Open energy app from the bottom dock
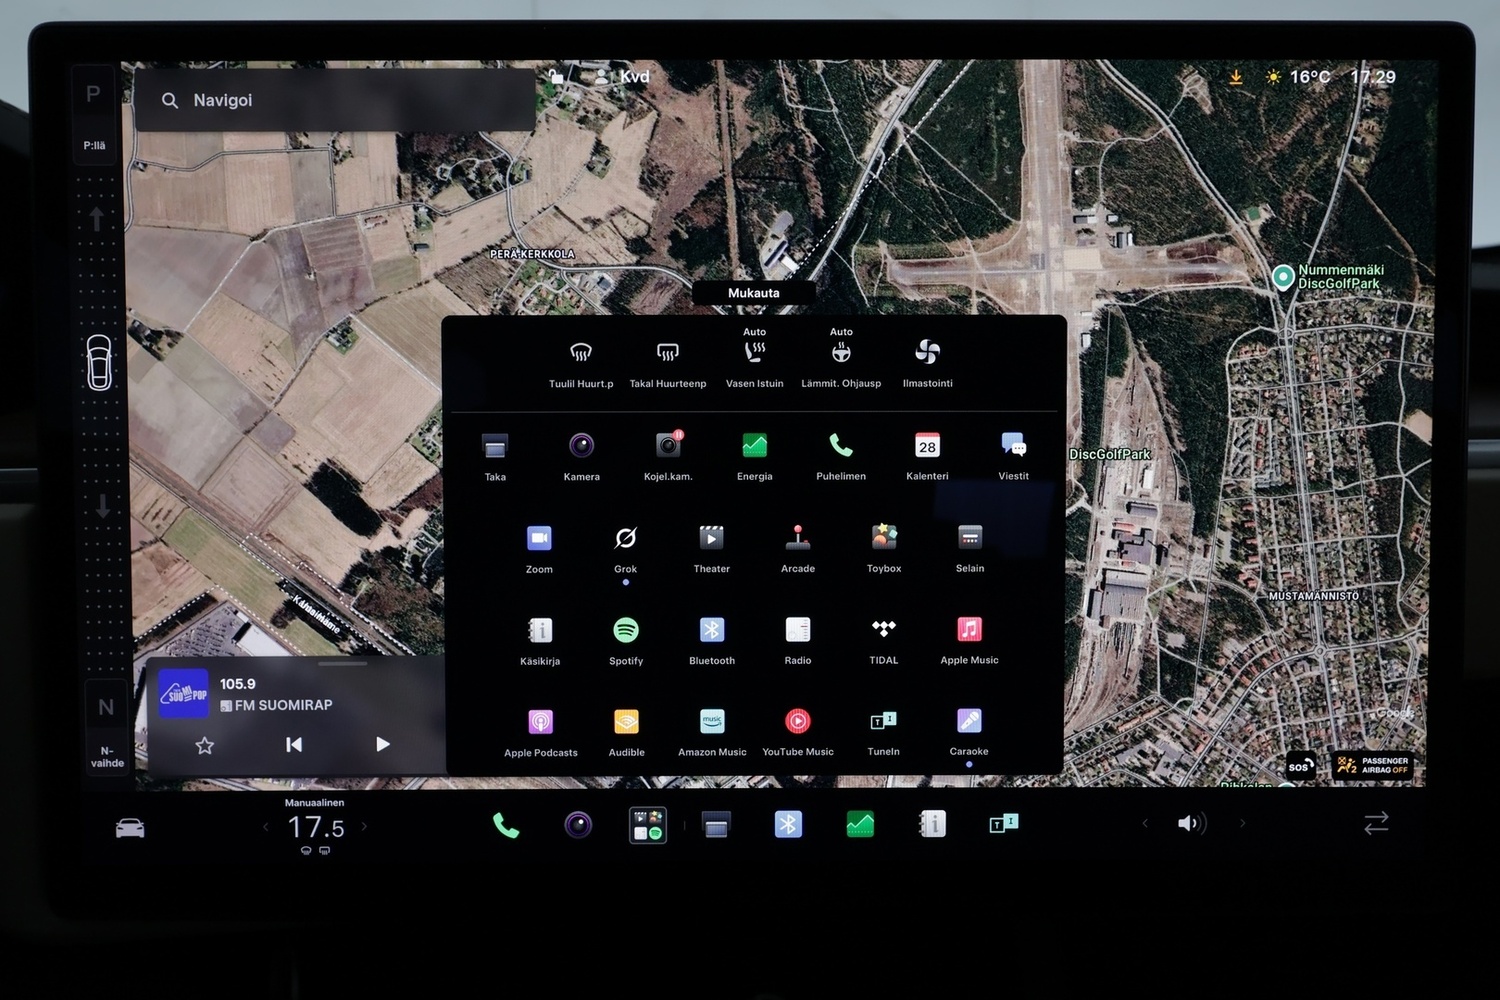Viewport: 1500px width, 1000px height. pyautogui.click(x=860, y=824)
